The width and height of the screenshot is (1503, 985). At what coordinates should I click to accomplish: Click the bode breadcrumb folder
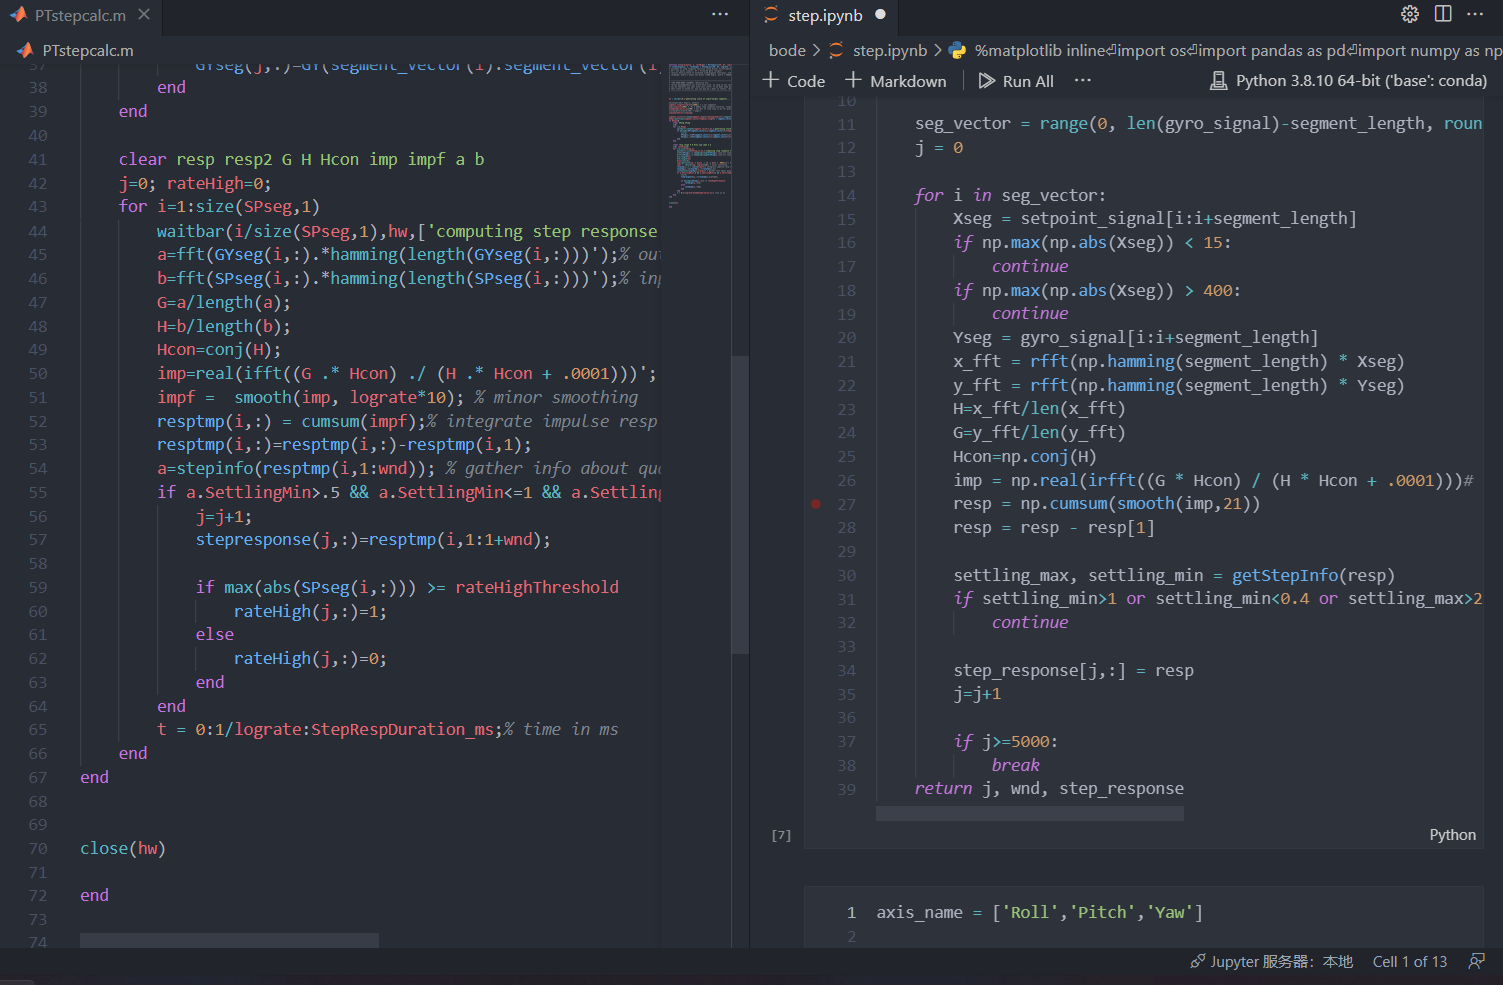[787, 50]
